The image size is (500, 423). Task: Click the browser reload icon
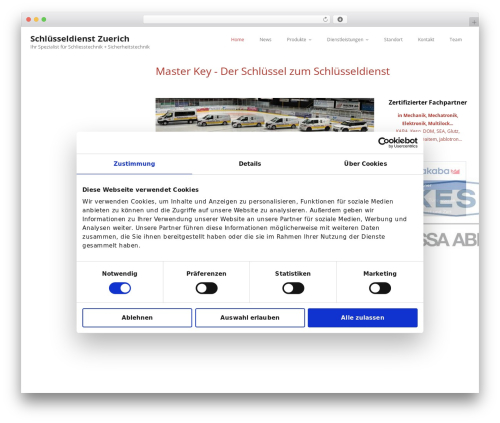tap(325, 20)
